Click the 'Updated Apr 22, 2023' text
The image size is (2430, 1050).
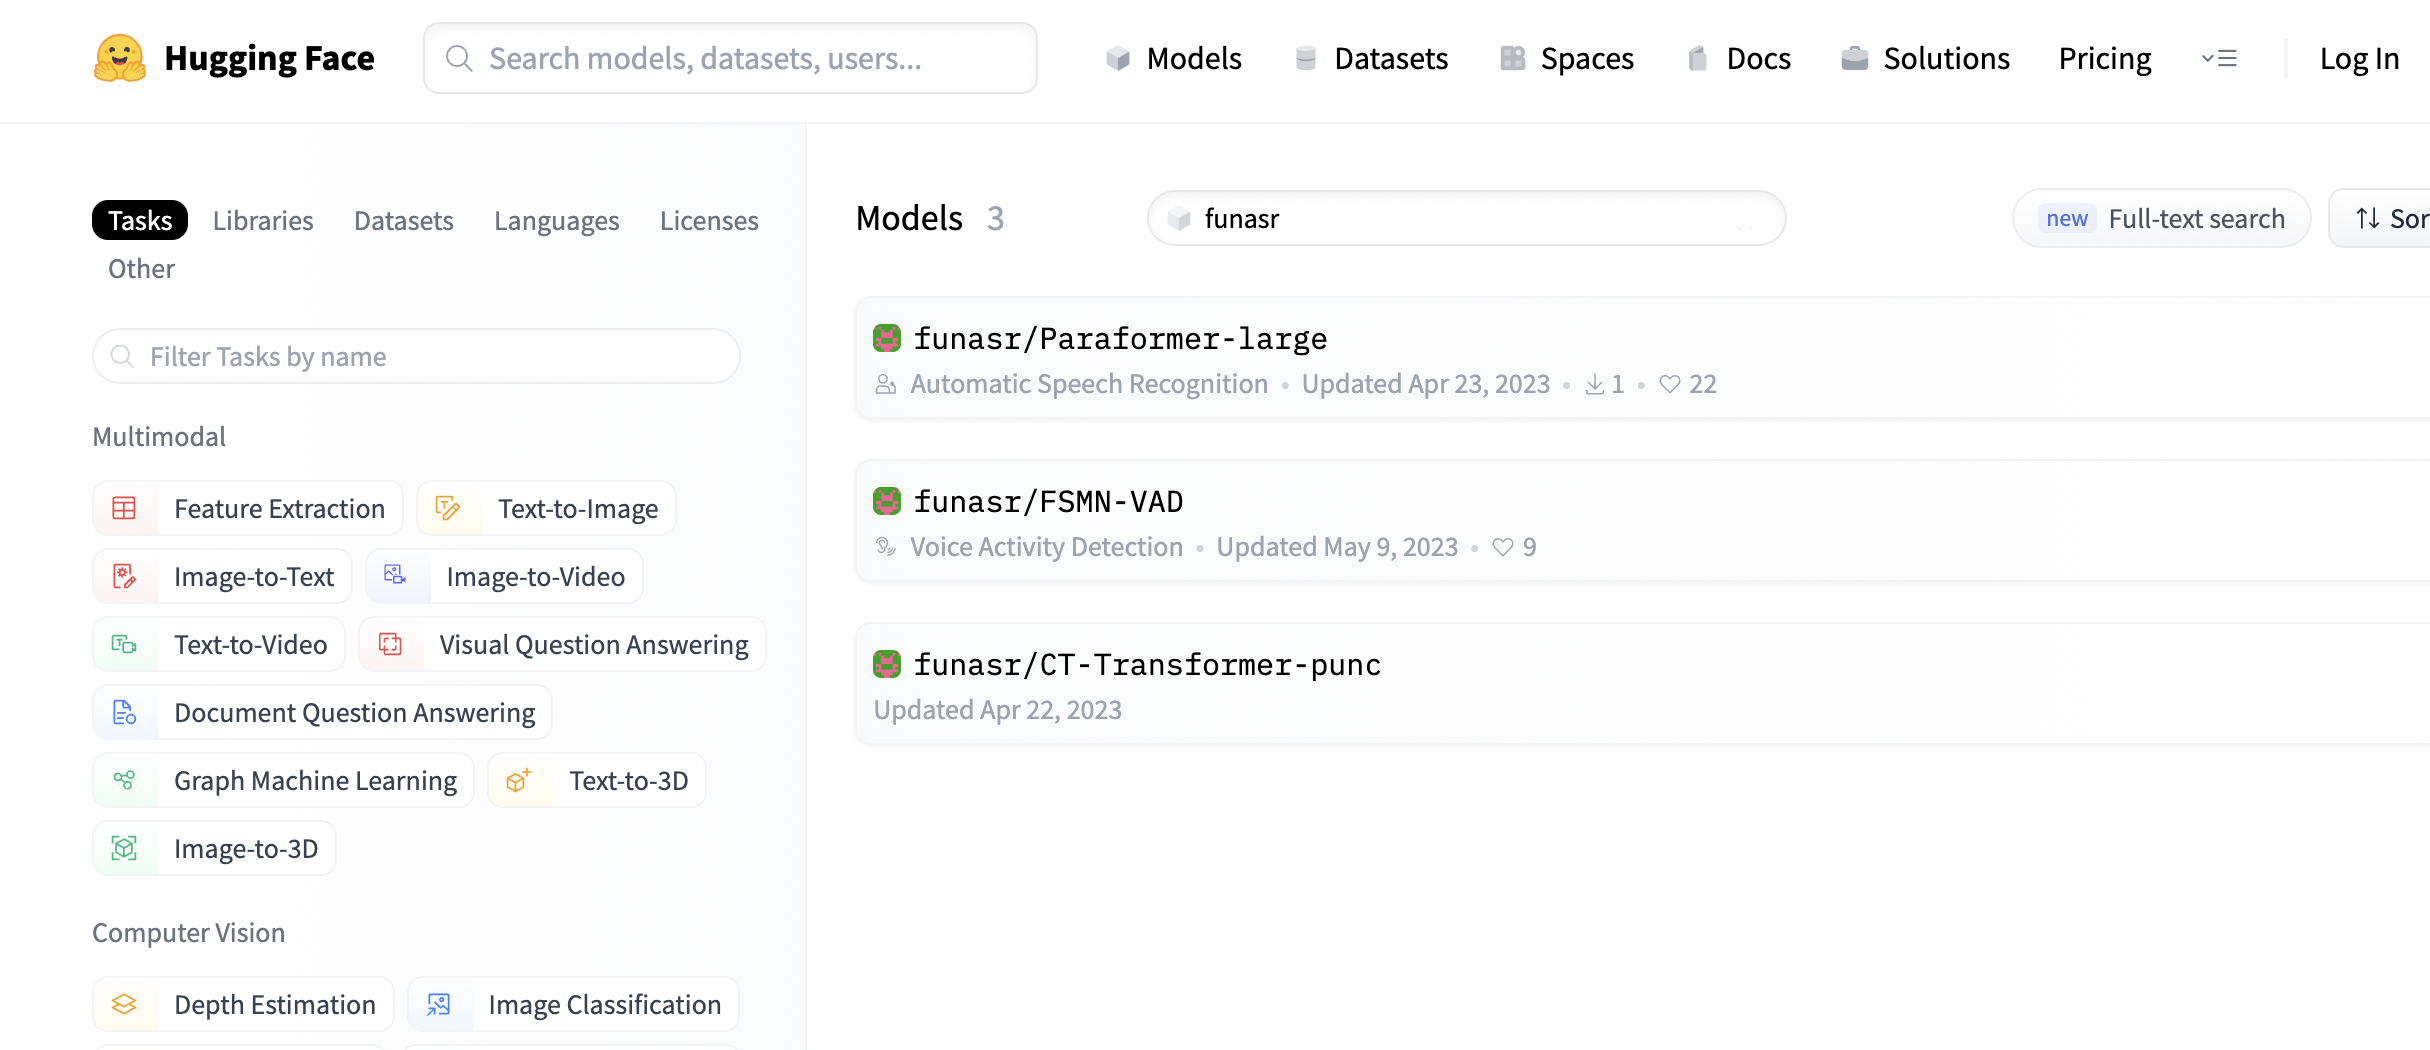tap(998, 709)
